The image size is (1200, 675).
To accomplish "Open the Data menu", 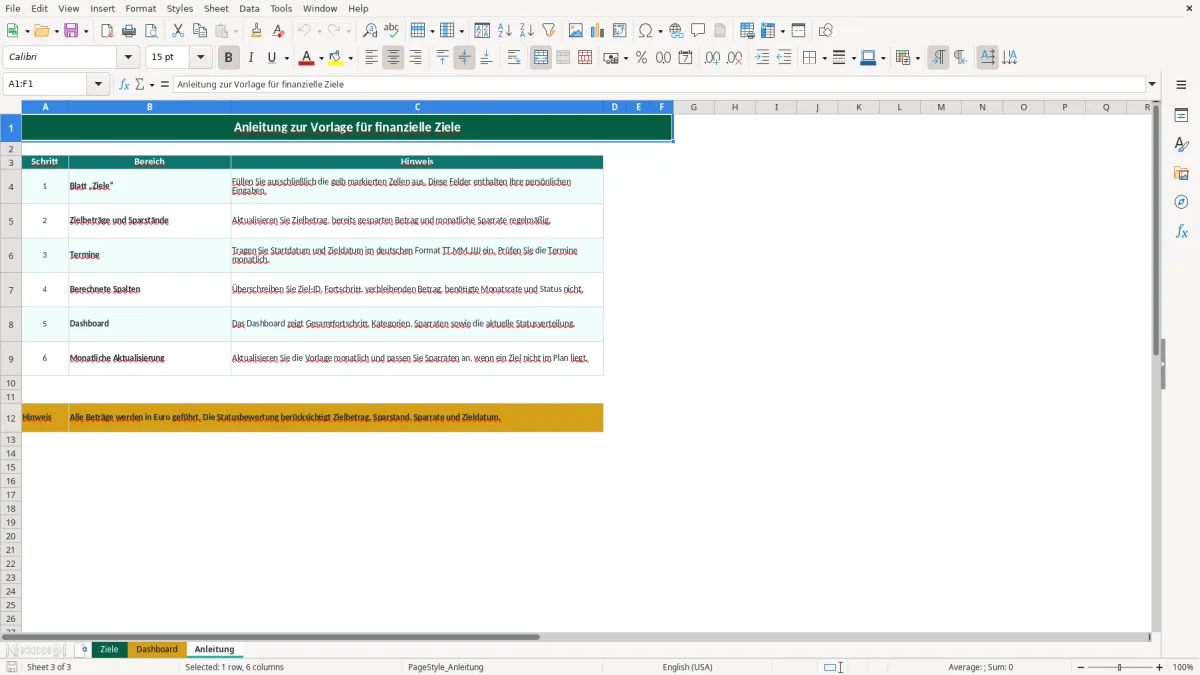I will [249, 8].
